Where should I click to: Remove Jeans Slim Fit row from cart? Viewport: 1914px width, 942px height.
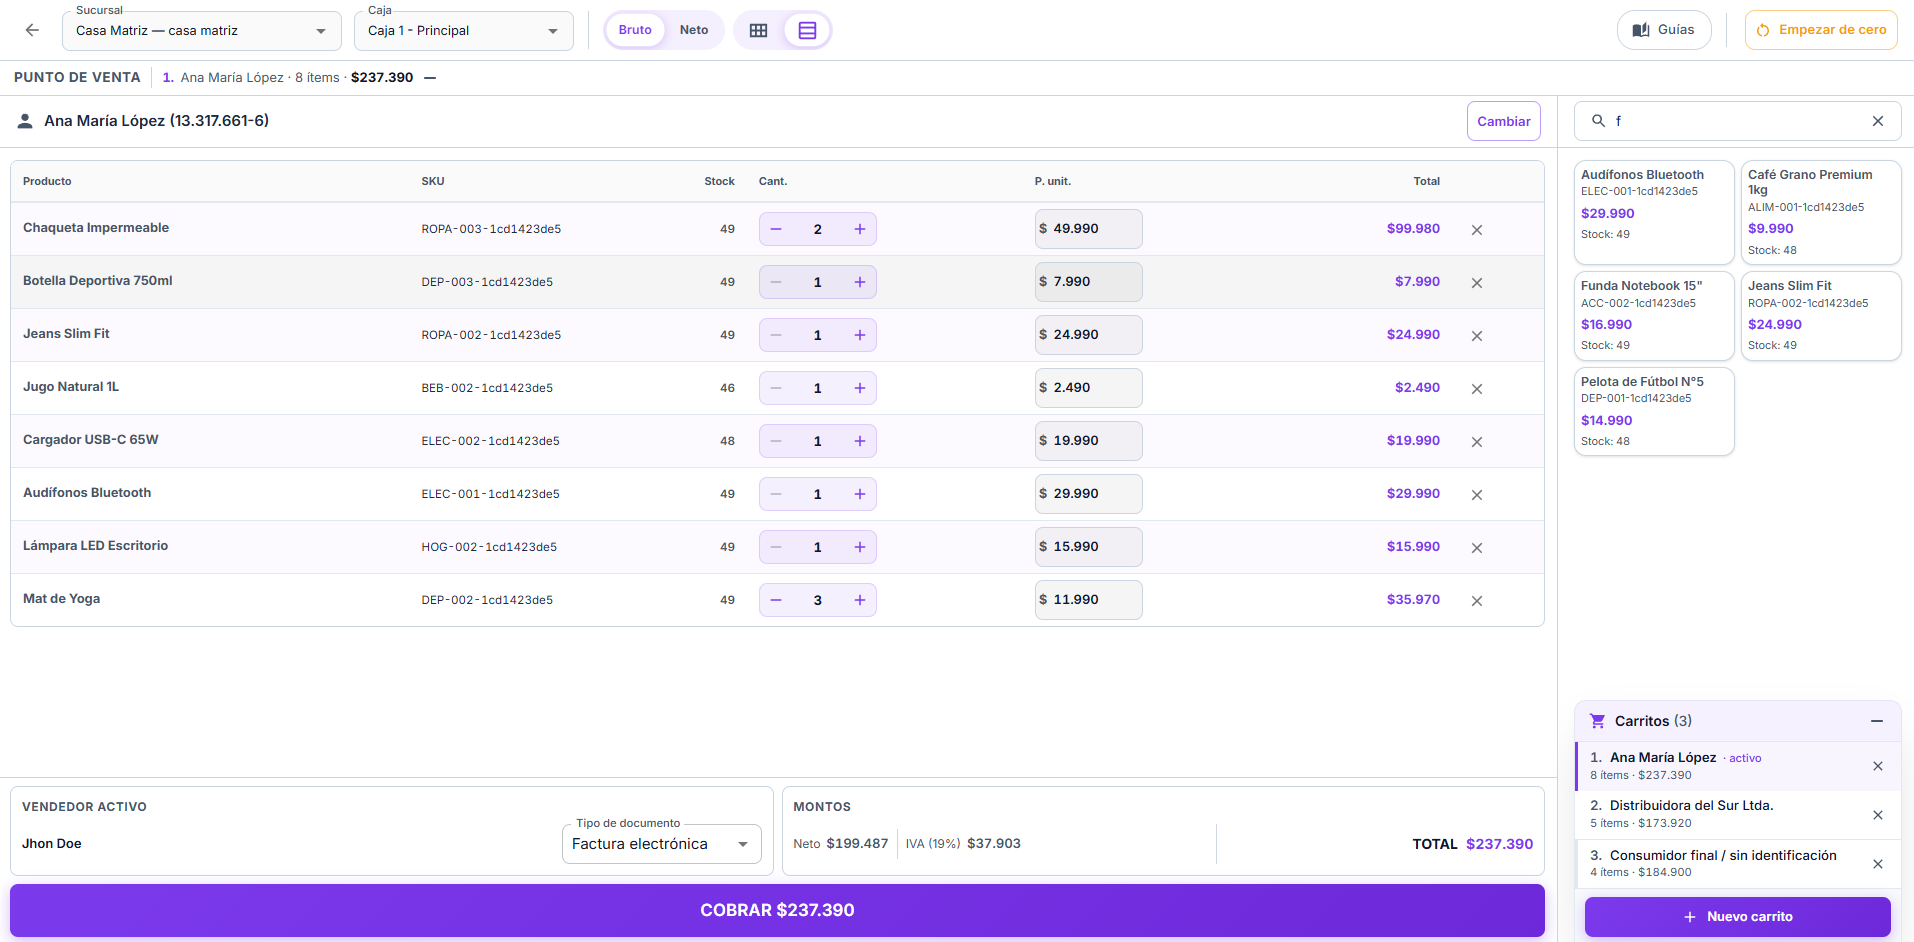[1477, 336]
